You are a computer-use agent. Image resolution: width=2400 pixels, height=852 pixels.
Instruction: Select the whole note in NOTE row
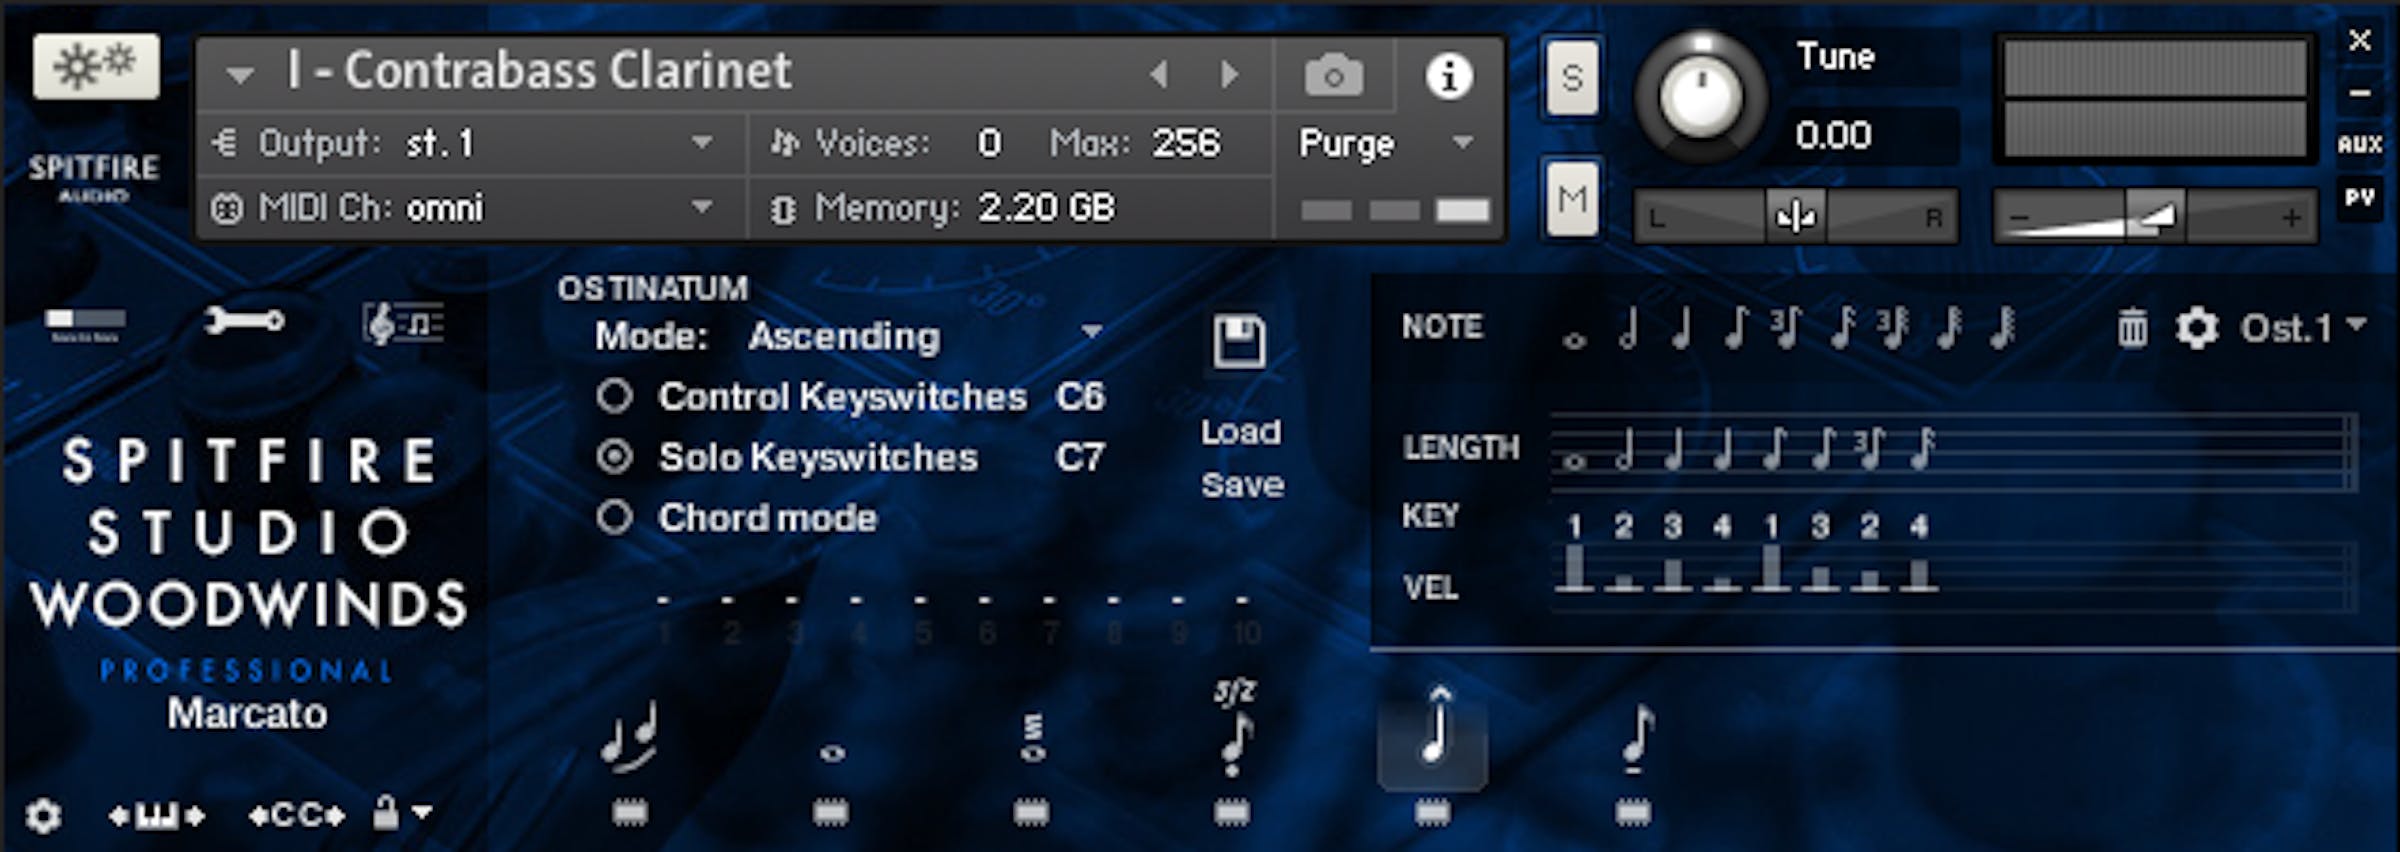click(1574, 340)
